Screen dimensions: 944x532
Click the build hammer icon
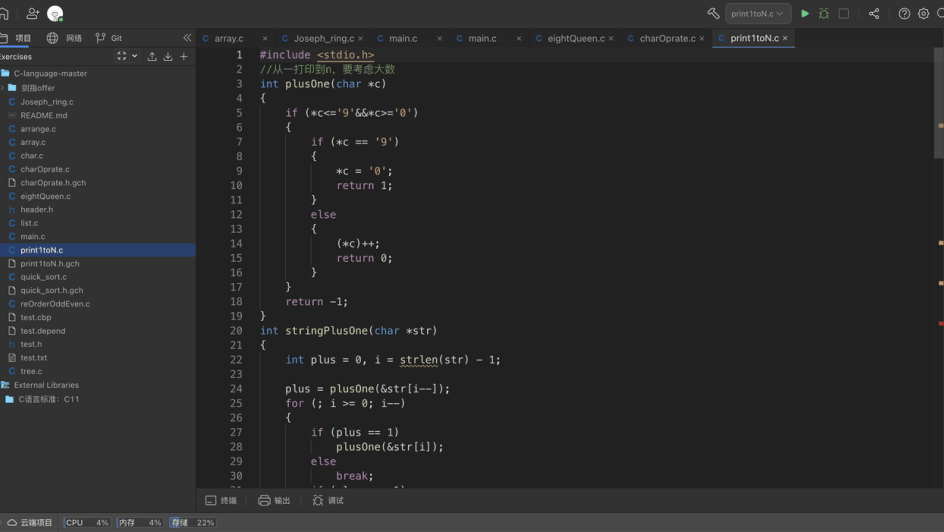(713, 13)
